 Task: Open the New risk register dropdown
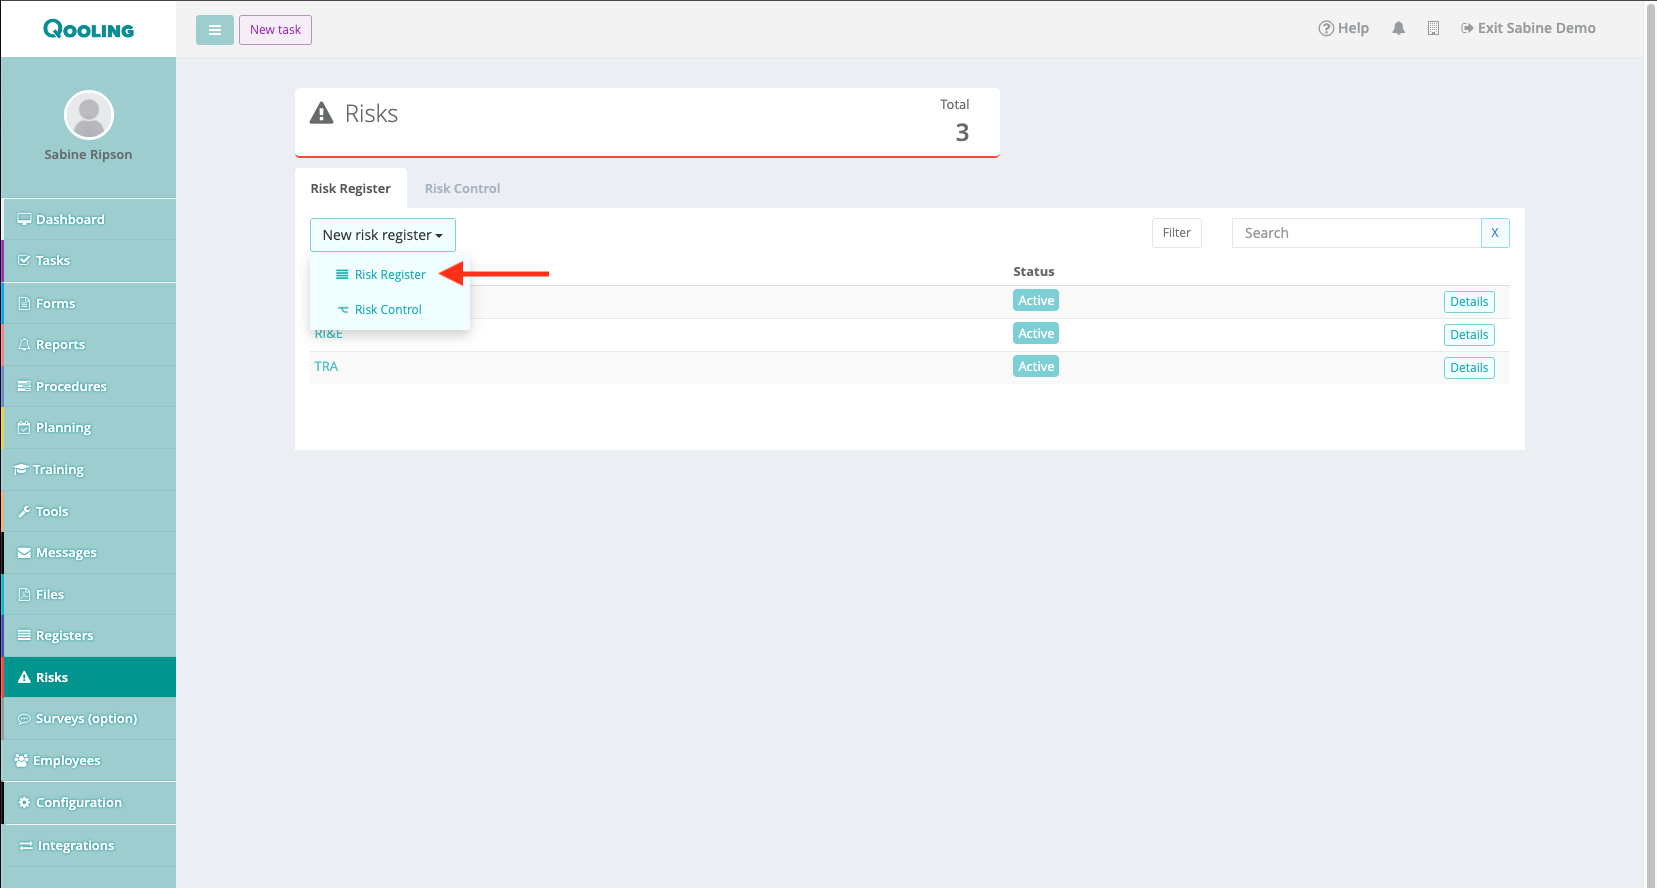pyautogui.click(x=383, y=235)
